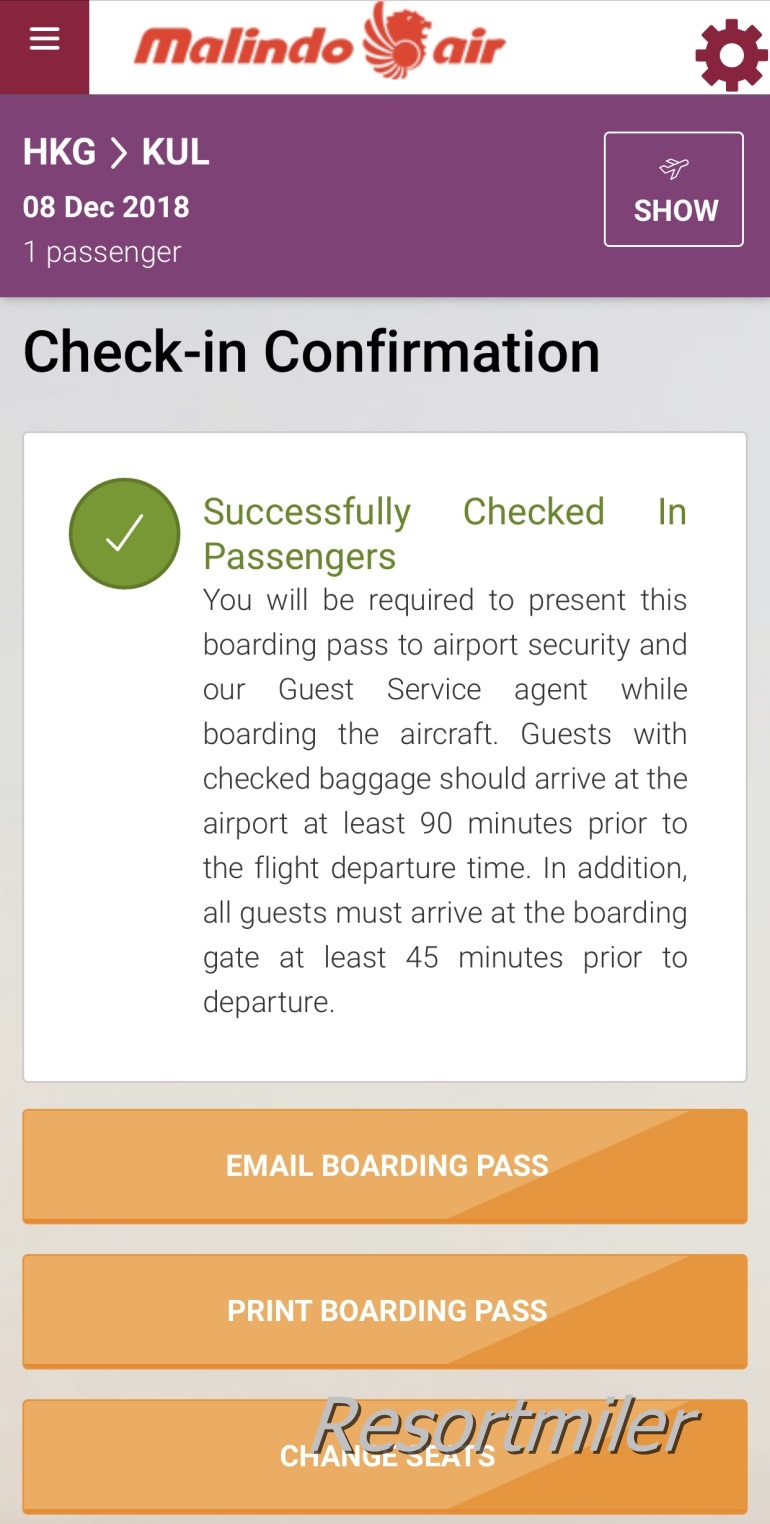Tap the green checkmark success icon
770x1524 pixels.
[x=125, y=534]
